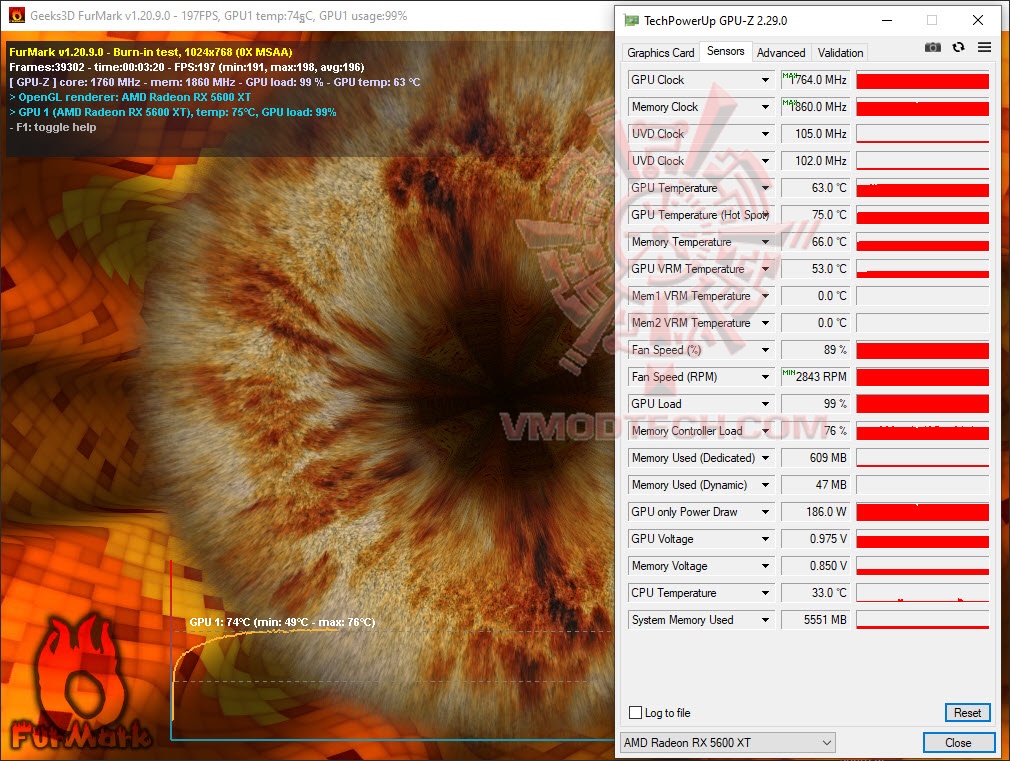The image size is (1010, 761).
Task: Click the Memory Controller Load history graph
Action: (x=922, y=431)
